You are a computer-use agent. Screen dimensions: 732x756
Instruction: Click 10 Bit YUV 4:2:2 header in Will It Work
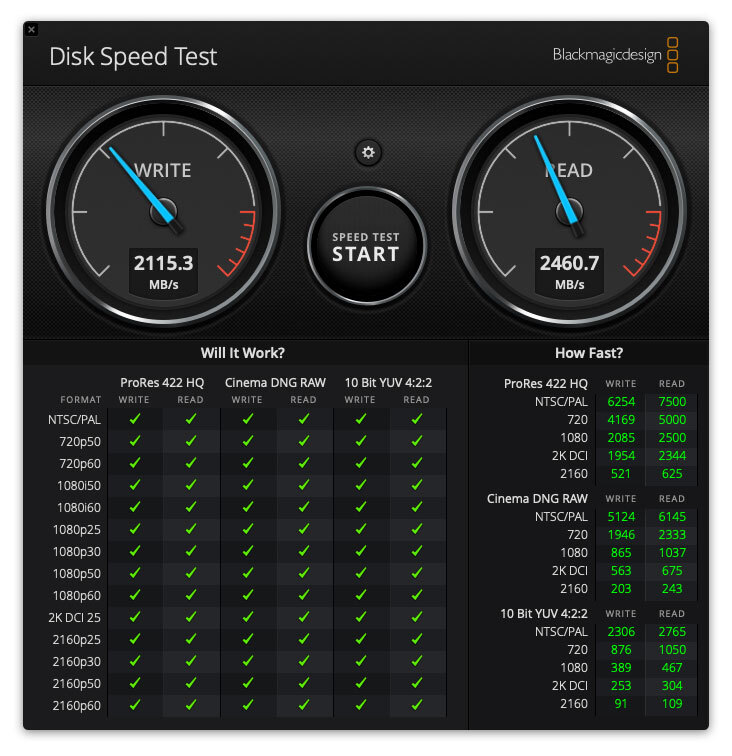(x=388, y=383)
